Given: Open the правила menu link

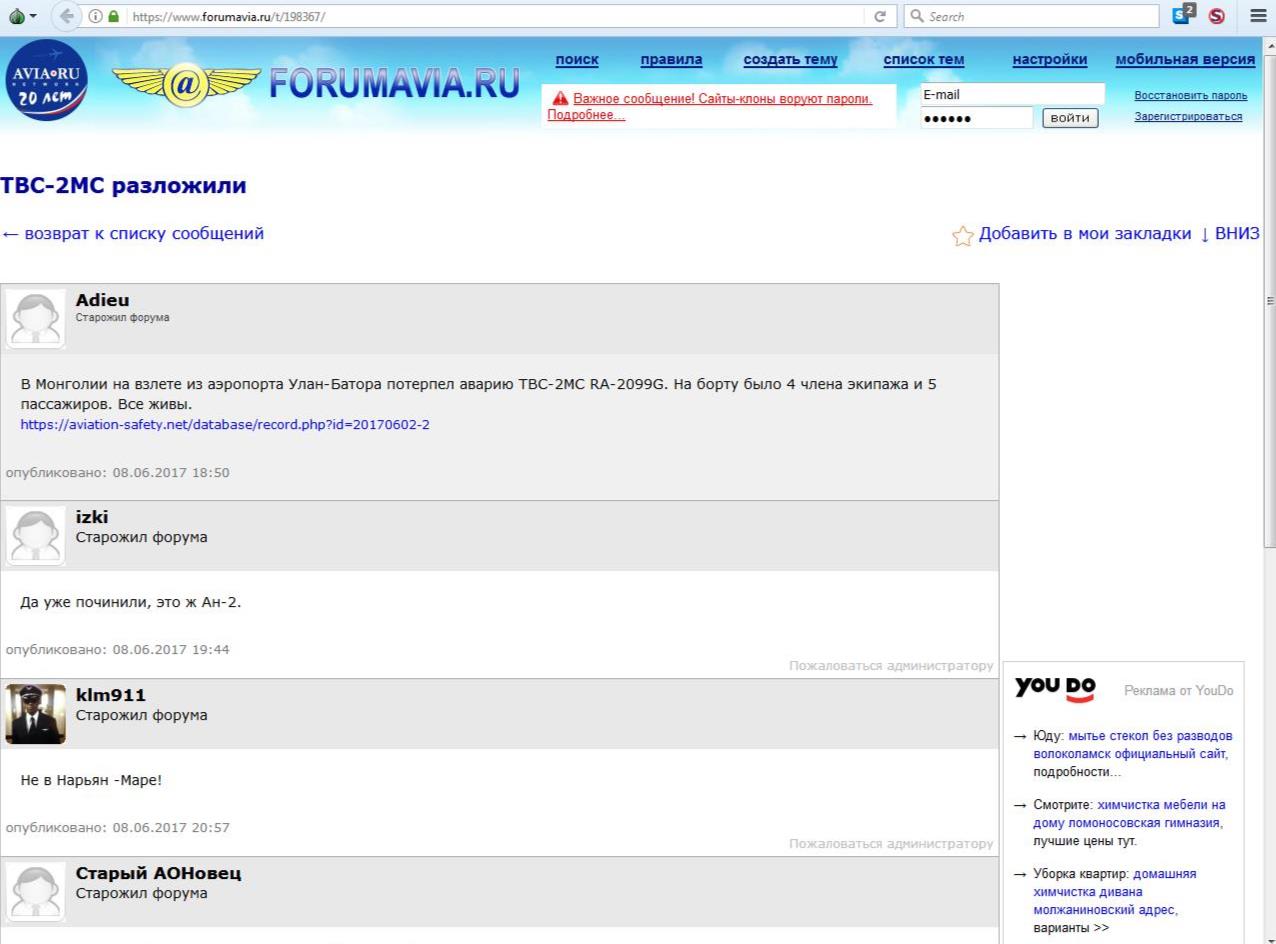Looking at the screenshot, I should click(671, 60).
